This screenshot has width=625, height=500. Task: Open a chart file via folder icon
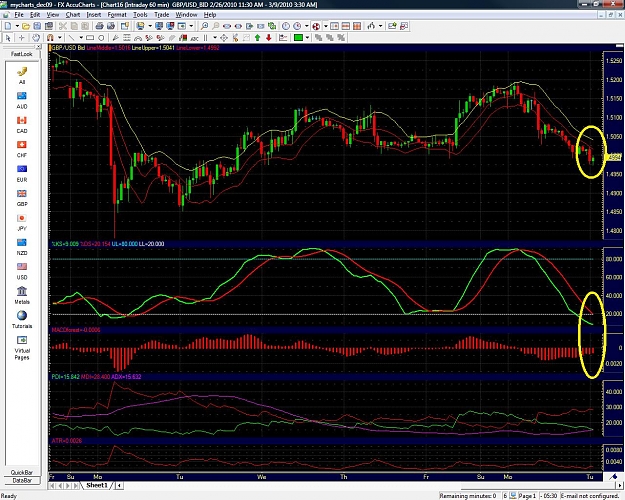pyautogui.click(x=26, y=26)
